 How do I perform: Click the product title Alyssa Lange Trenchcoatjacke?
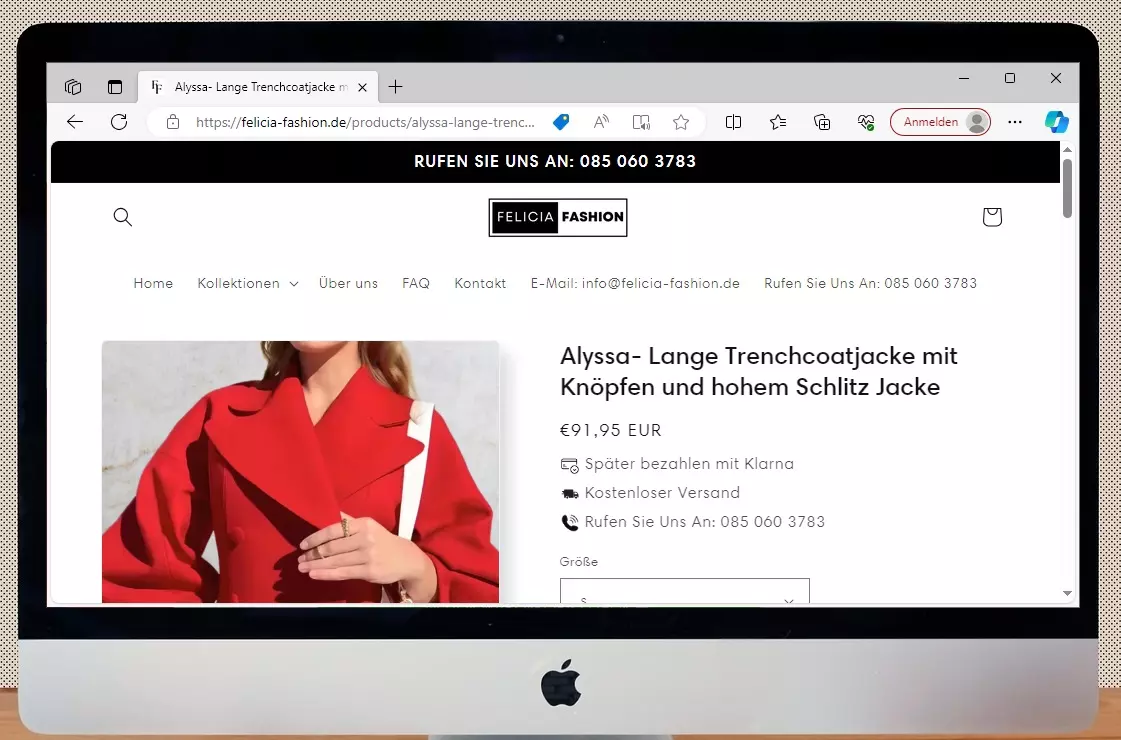[x=759, y=371]
